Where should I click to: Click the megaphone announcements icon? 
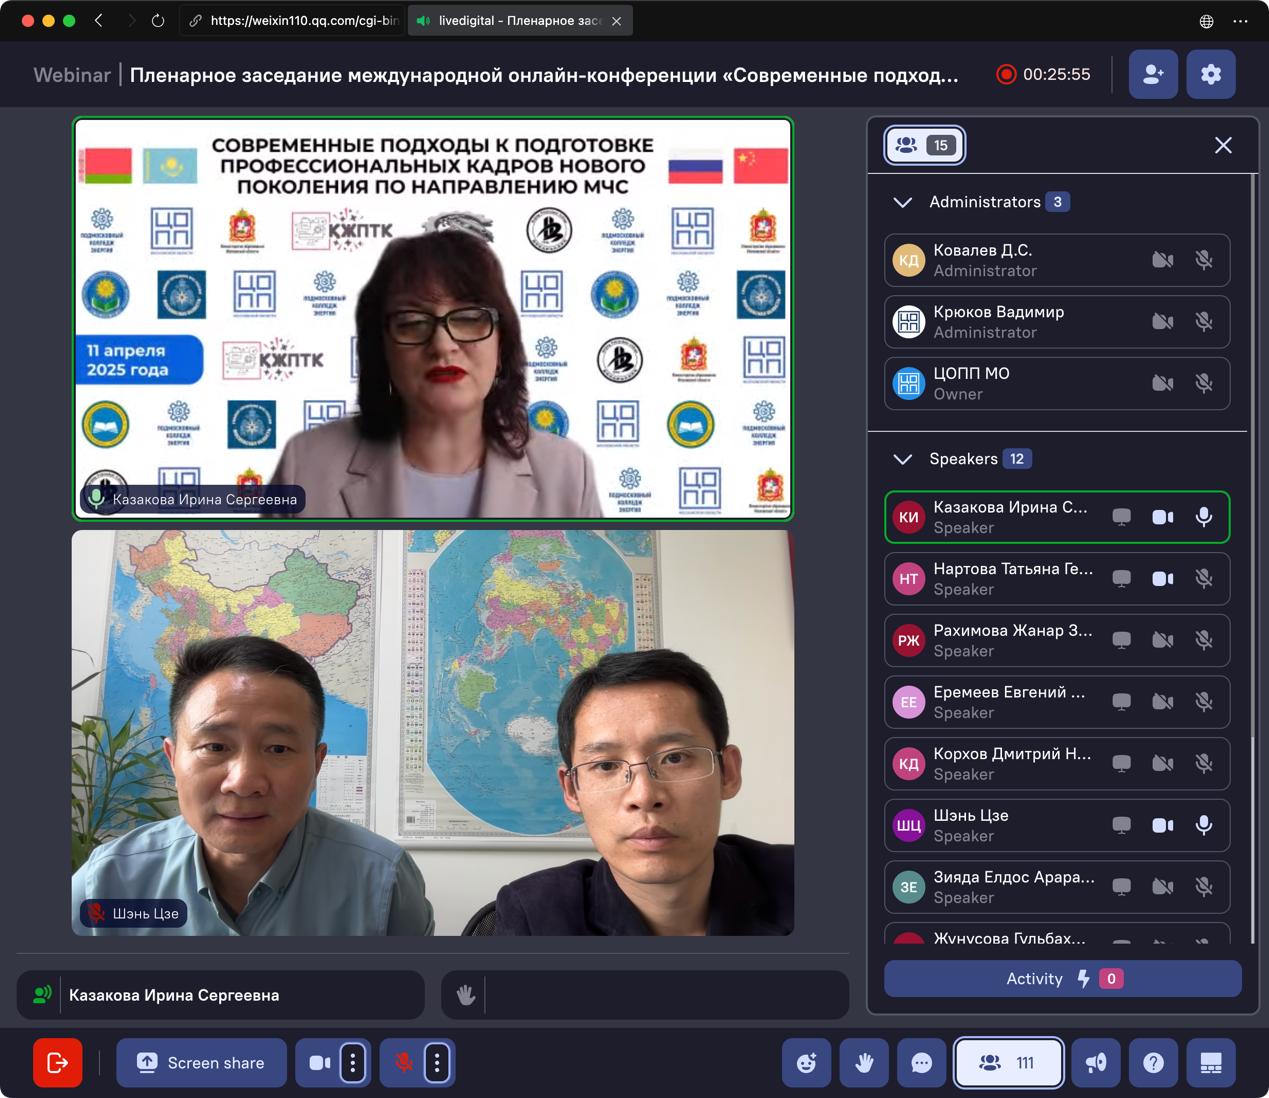click(x=1096, y=1063)
